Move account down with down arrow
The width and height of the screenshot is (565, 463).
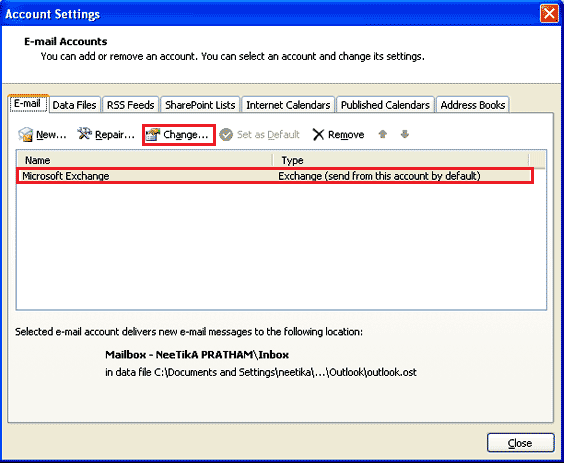(x=405, y=134)
